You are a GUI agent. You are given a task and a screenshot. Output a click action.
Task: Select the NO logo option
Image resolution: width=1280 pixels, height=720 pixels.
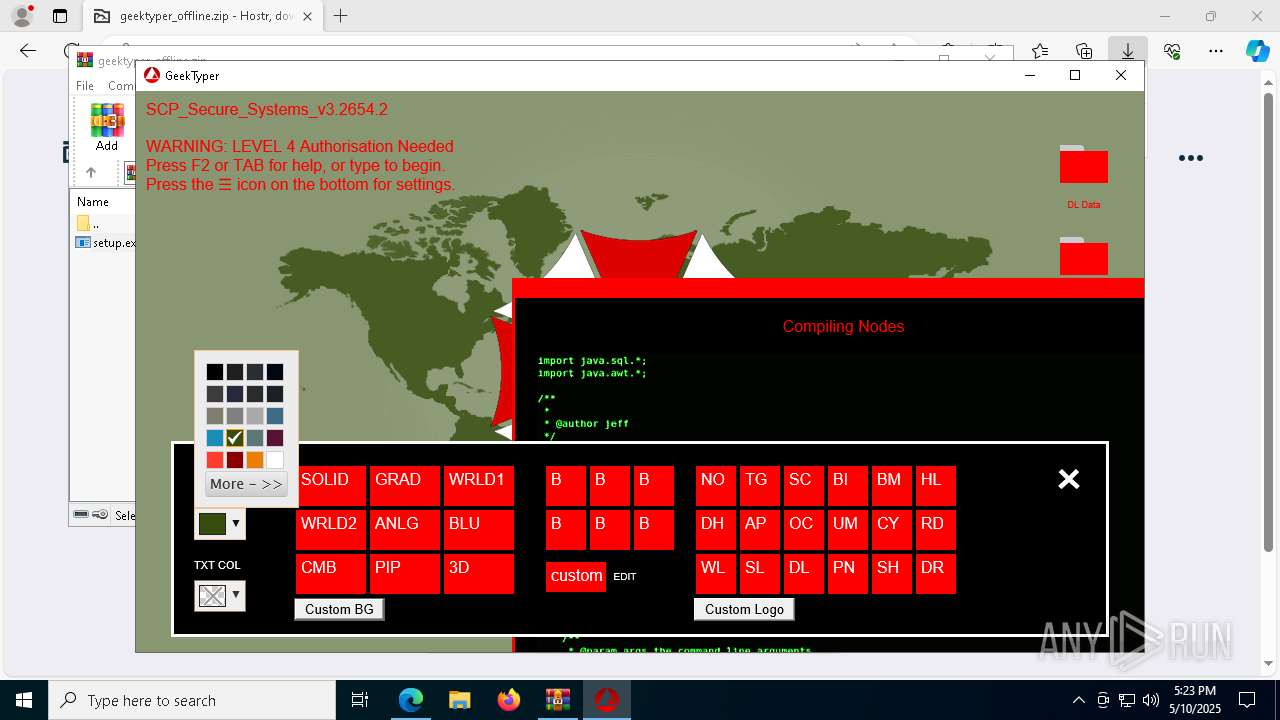click(715, 485)
